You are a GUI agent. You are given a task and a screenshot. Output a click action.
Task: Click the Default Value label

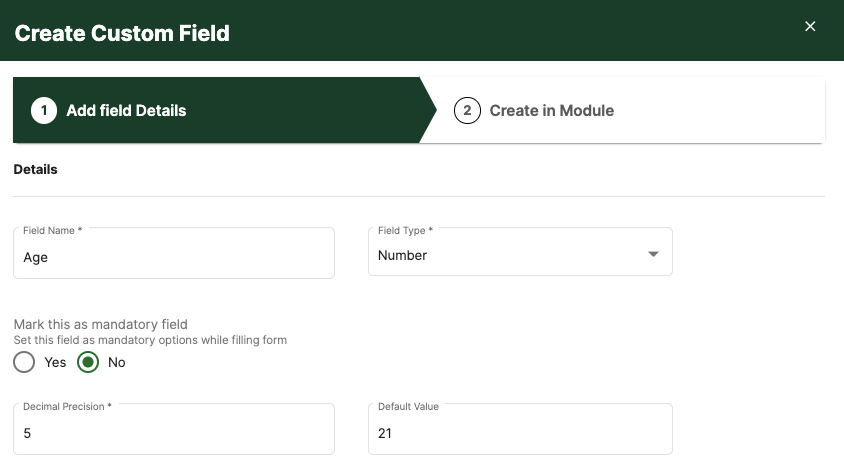click(408, 406)
